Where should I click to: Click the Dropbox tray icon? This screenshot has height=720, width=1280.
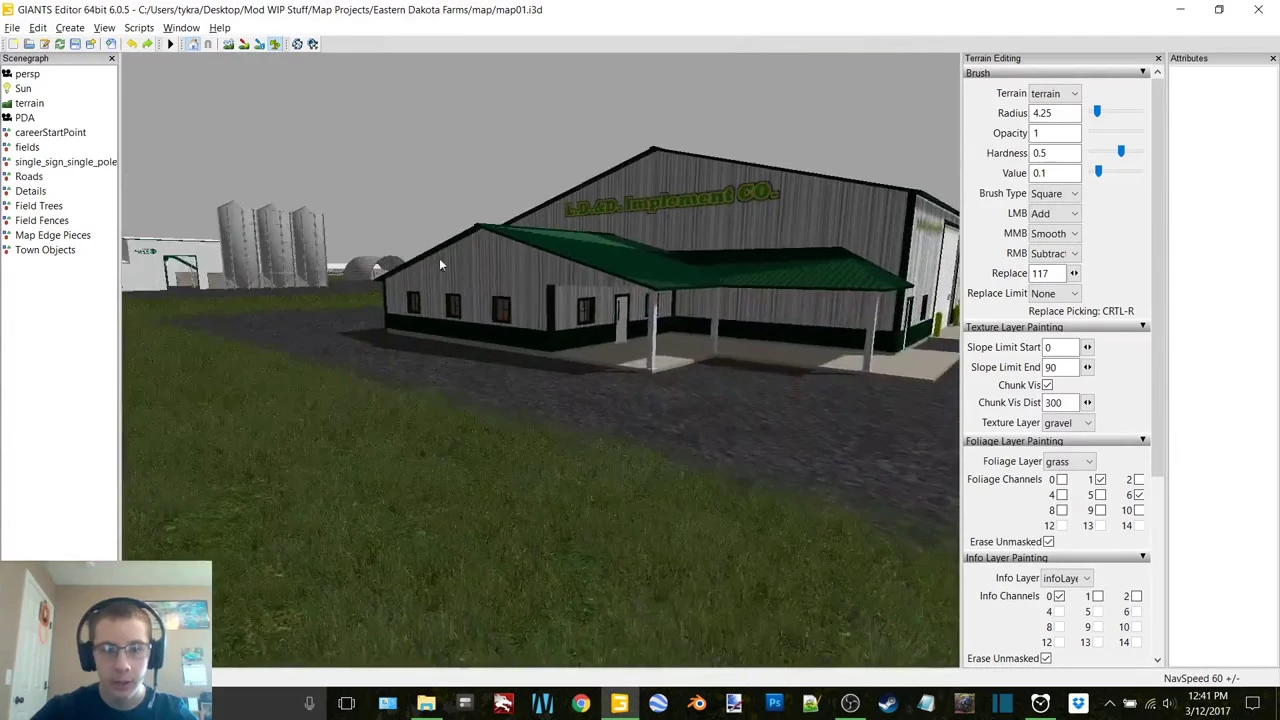pos(1078,703)
